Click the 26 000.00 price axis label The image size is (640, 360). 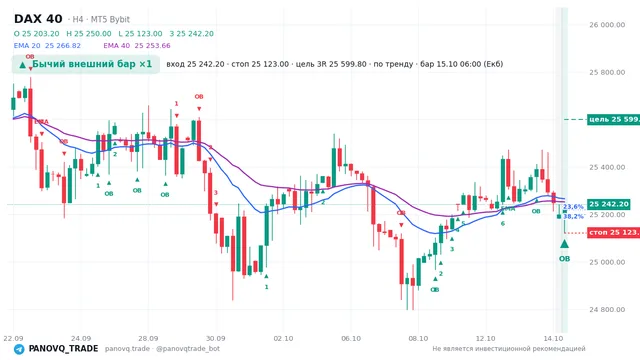tap(607, 24)
